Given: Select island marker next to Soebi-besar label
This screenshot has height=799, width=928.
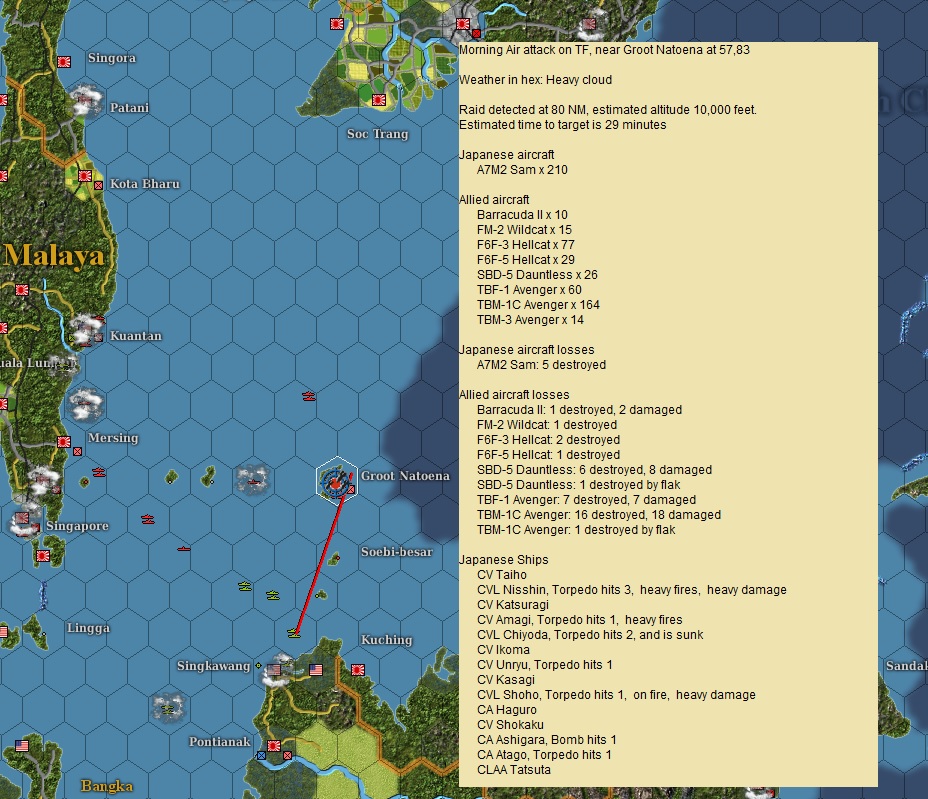Looking at the screenshot, I should point(336,558).
